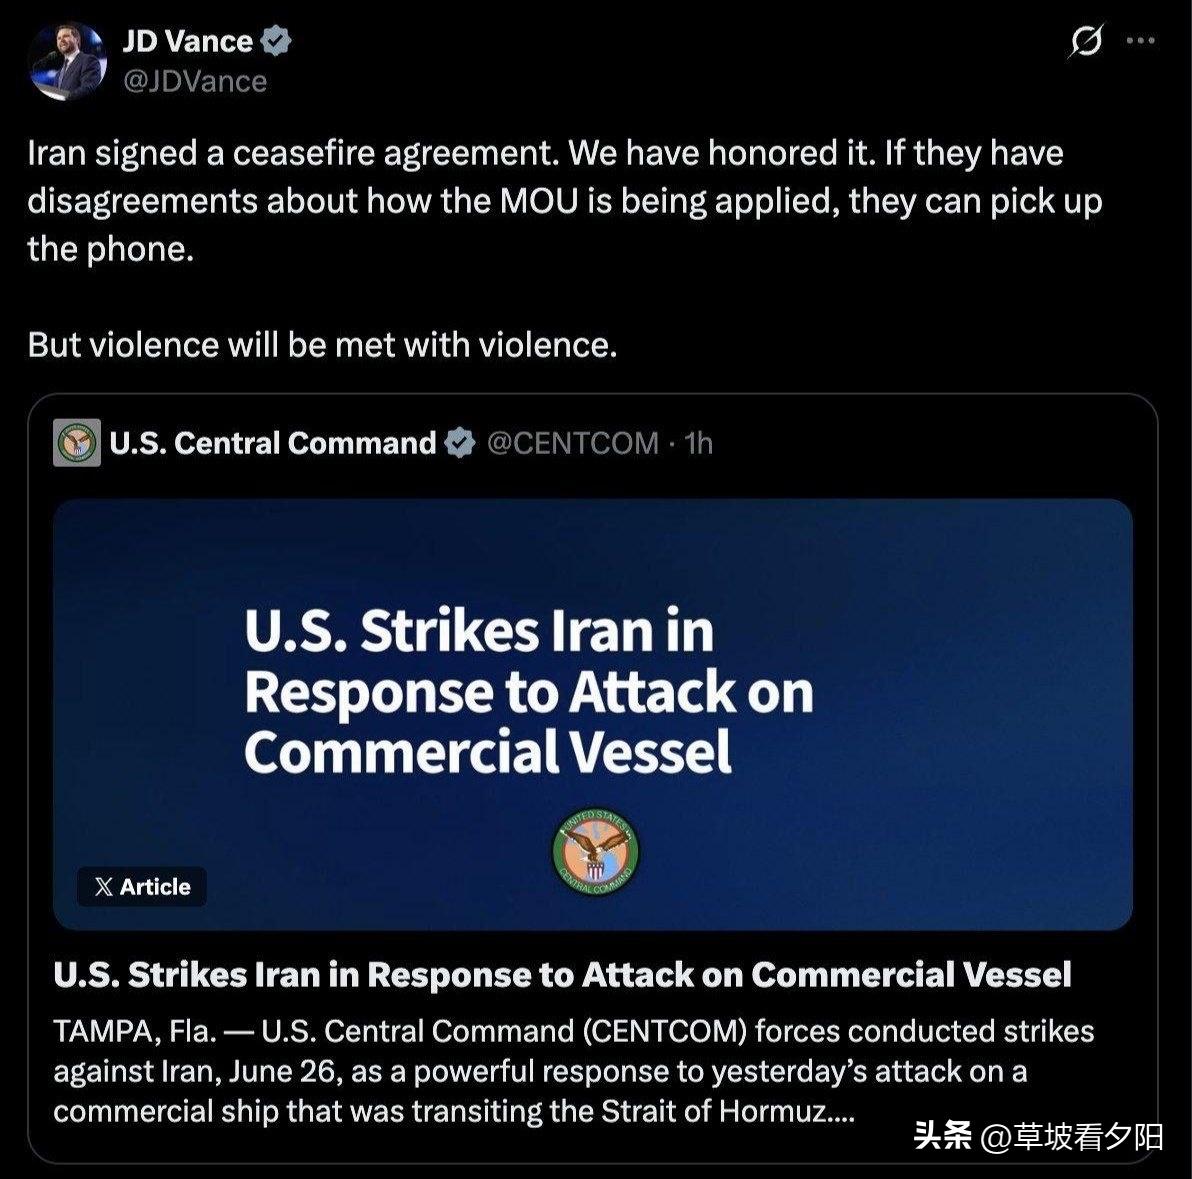Open the three-dot more options menu

point(1140,41)
